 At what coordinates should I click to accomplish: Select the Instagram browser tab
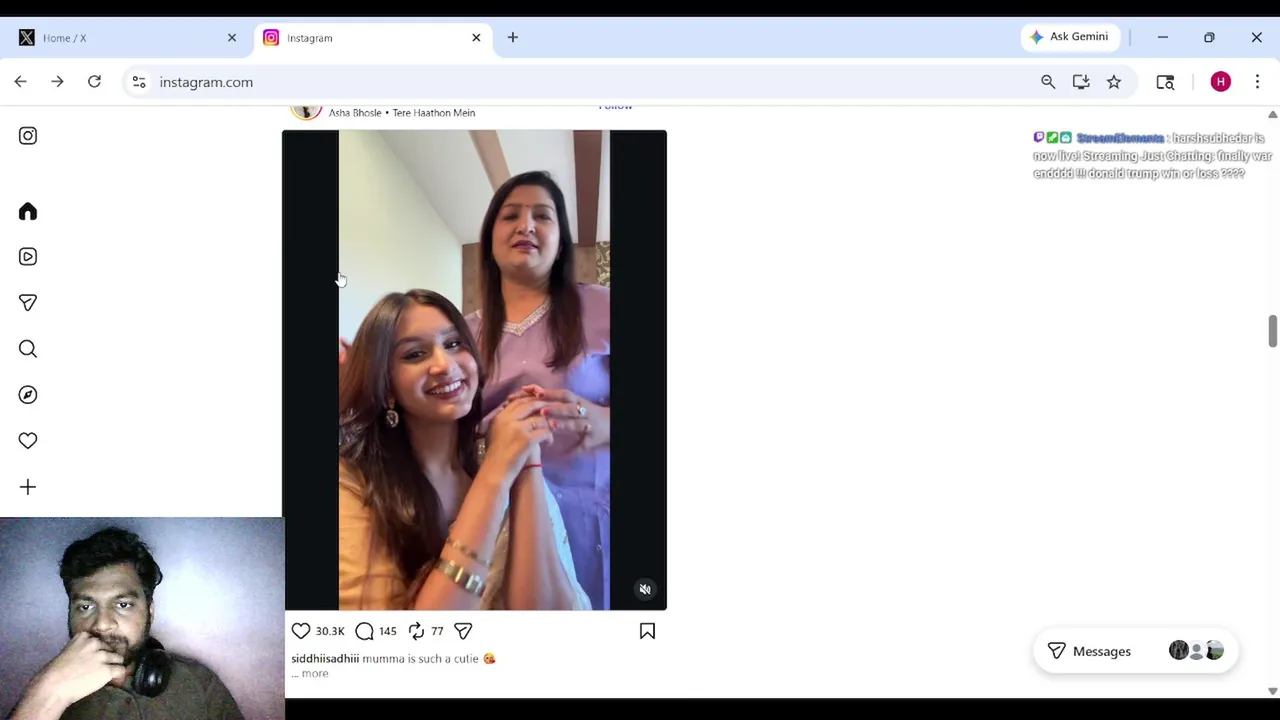pyautogui.click(x=372, y=38)
